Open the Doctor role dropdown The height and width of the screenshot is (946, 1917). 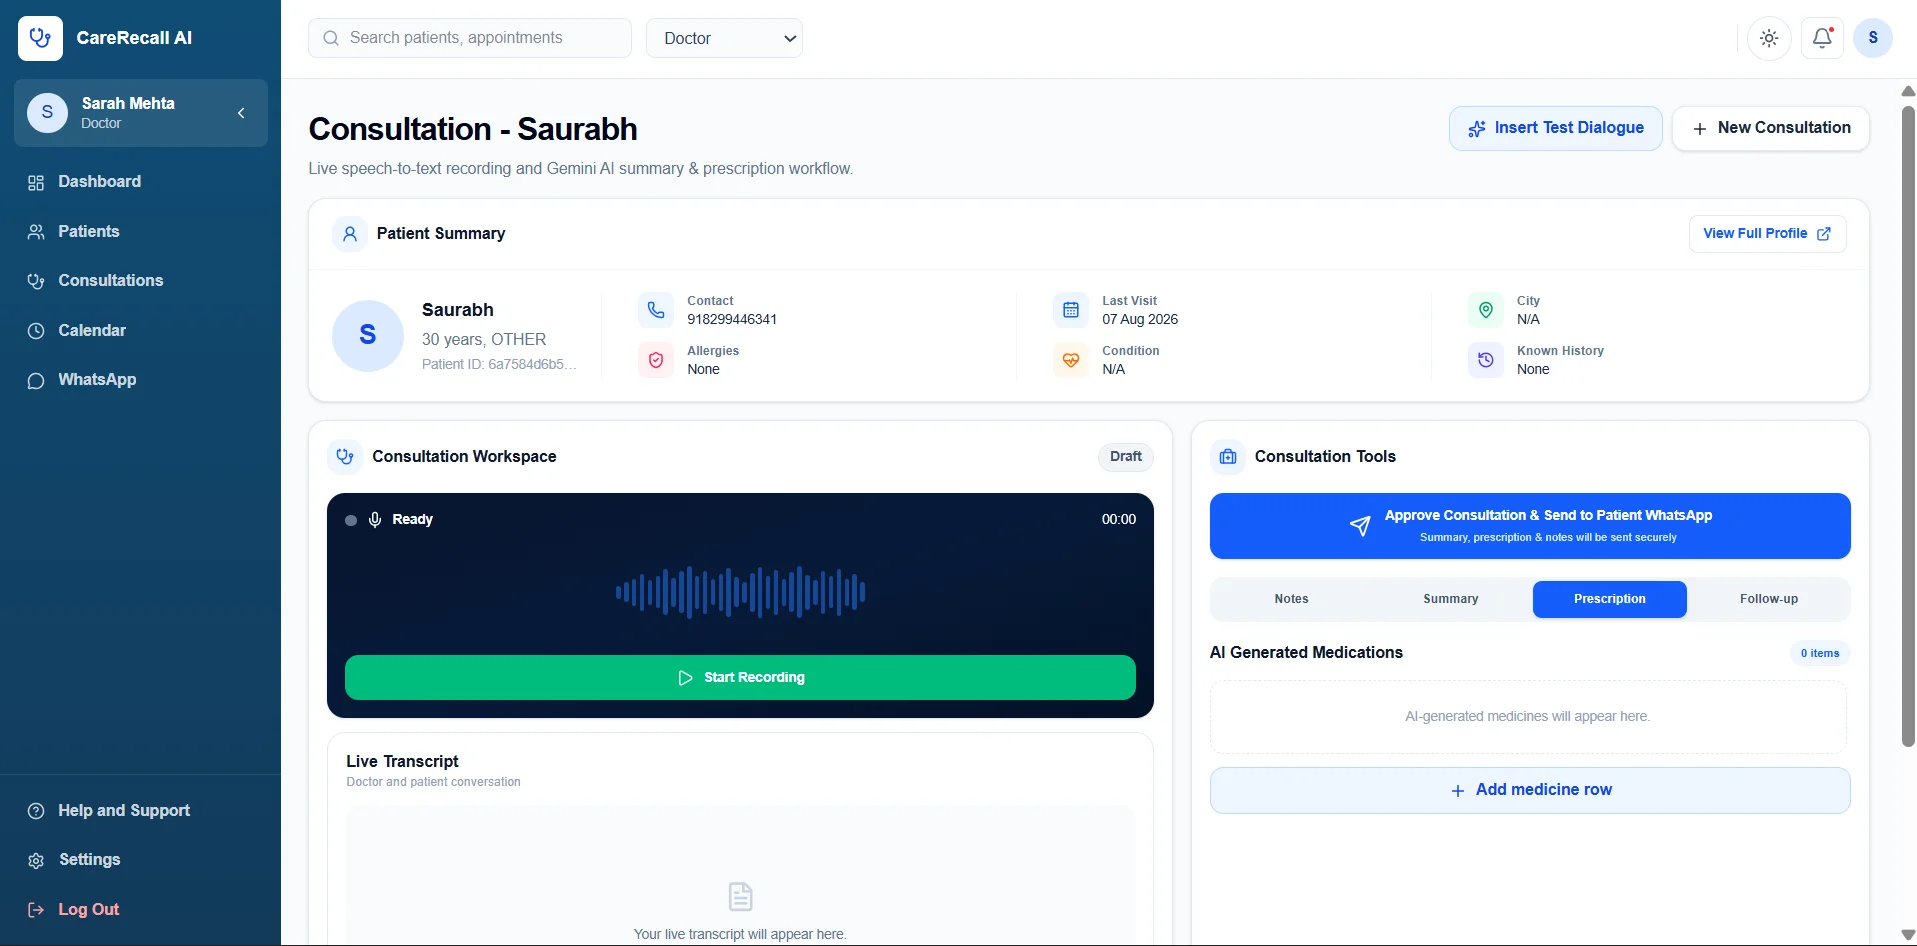click(724, 38)
